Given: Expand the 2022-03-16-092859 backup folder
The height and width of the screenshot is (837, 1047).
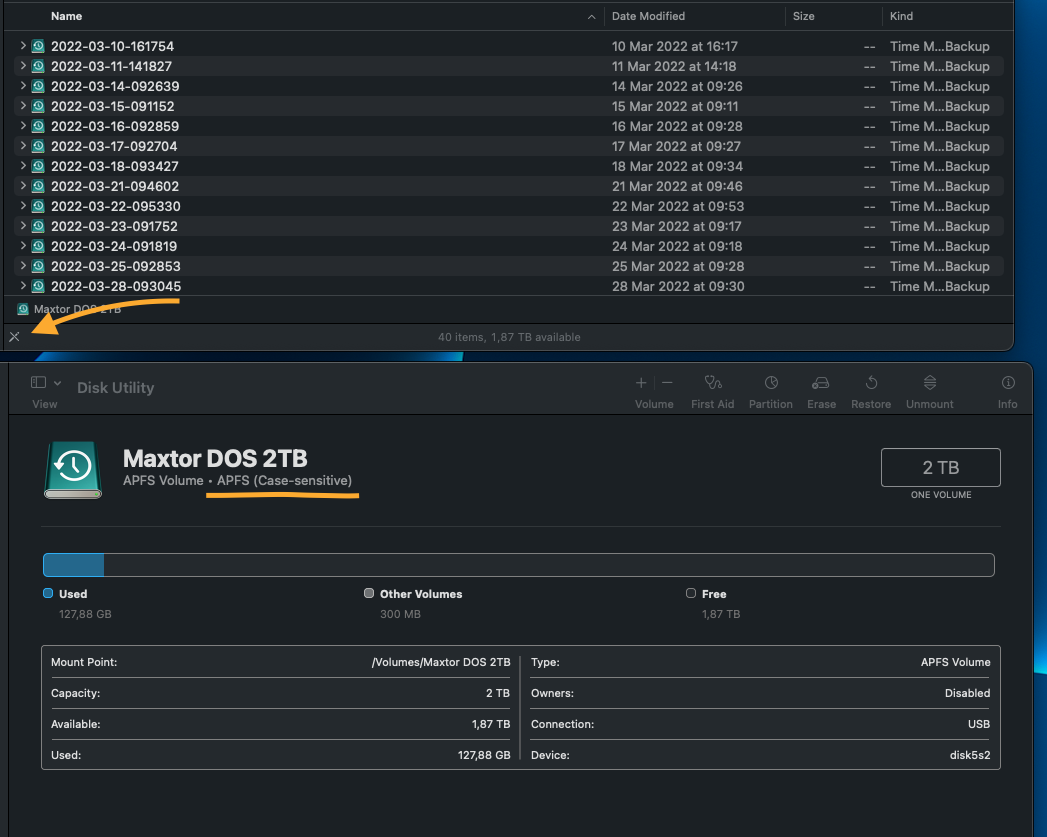Looking at the screenshot, I should point(23,125).
